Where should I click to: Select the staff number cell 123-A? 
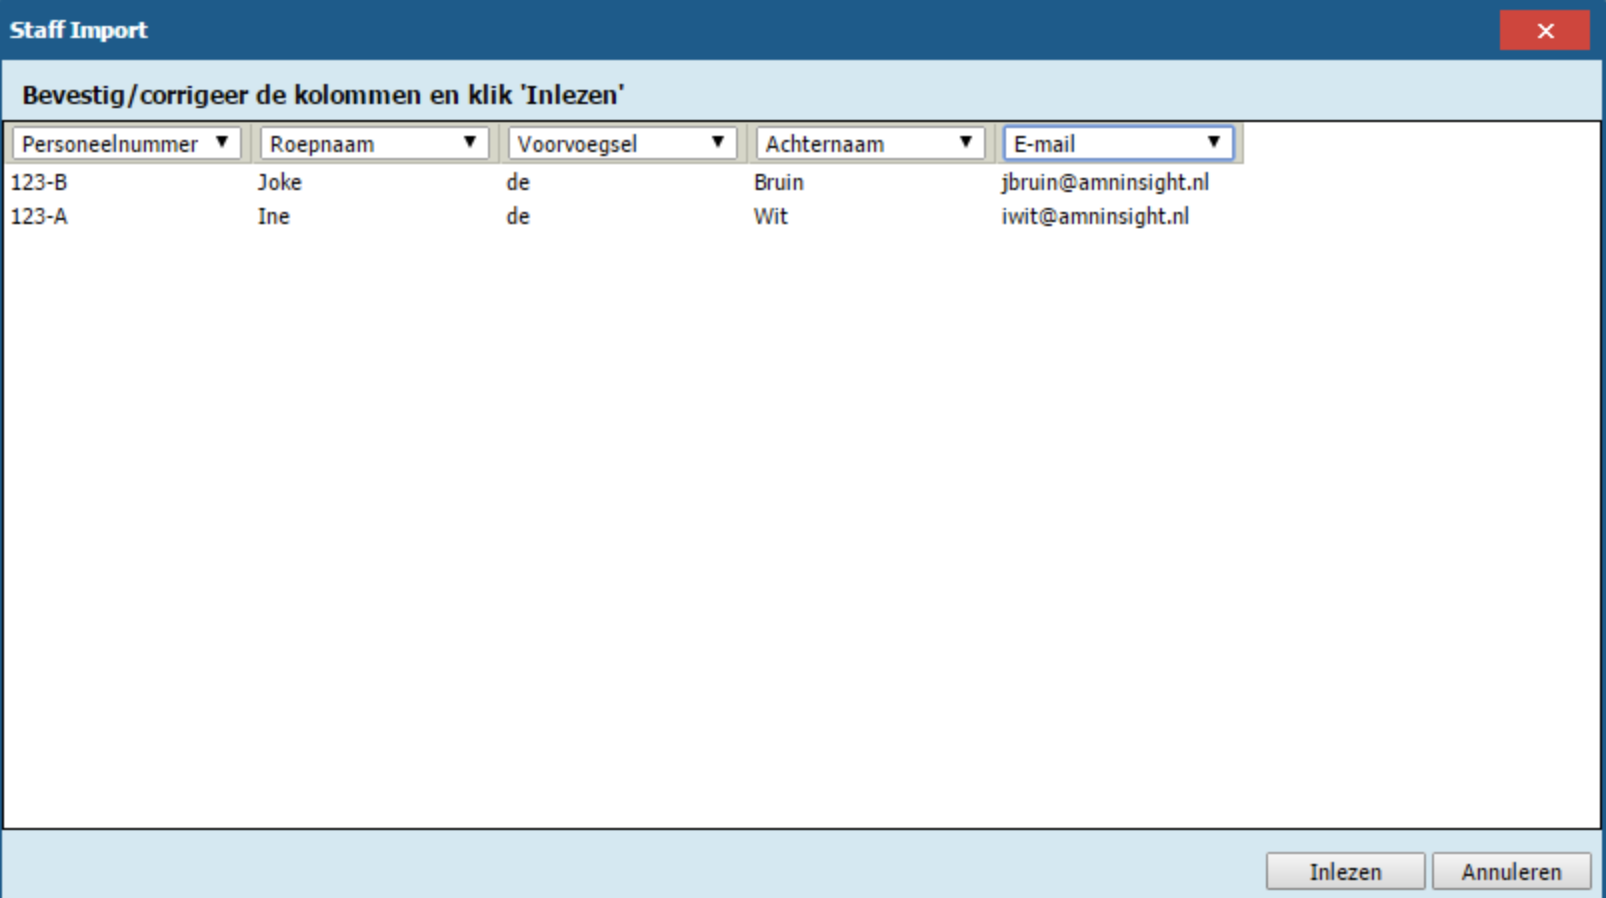coord(39,217)
